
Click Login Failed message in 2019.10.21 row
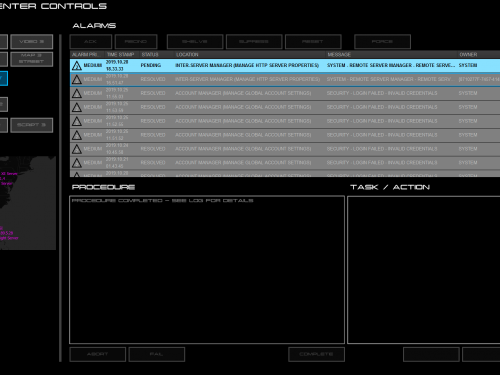pos(382,163)
